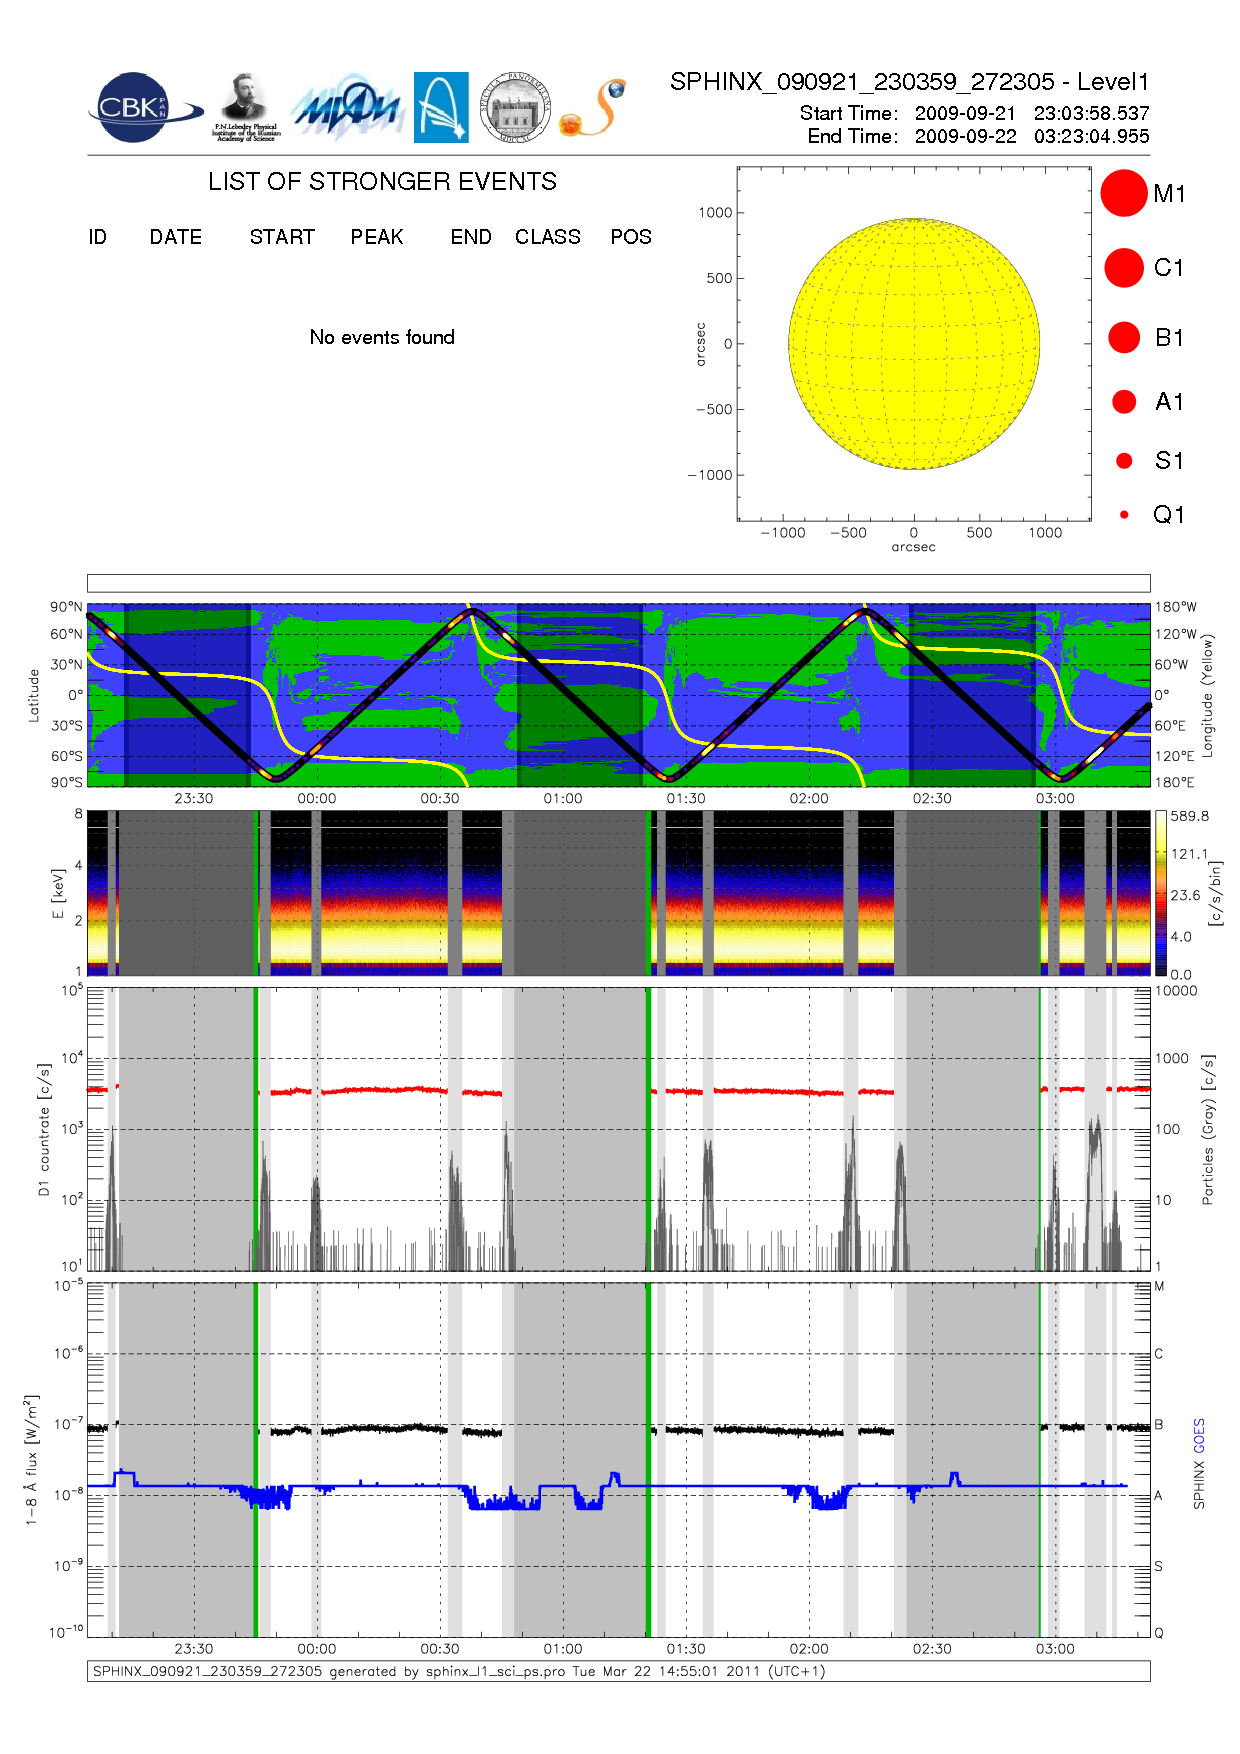The image size is (1240, 1754).
Task: Click the CLASS column header
Action: pos(547,237)
